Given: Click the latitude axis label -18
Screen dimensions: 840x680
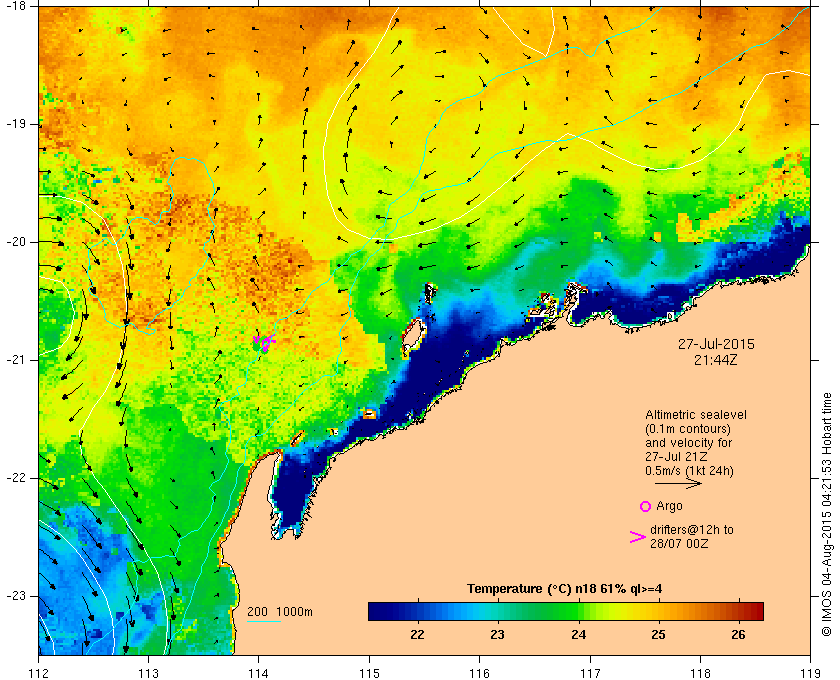Looking at the screenshot, I should coord(16,5).
